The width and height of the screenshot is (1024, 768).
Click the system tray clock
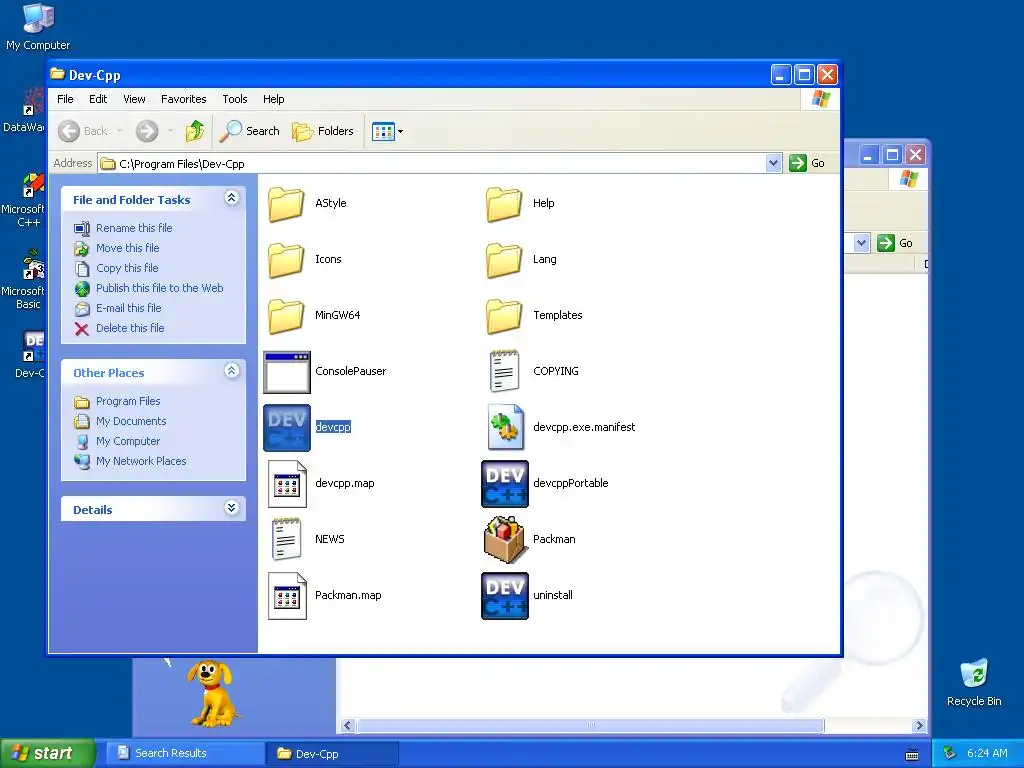pos(987,754)
